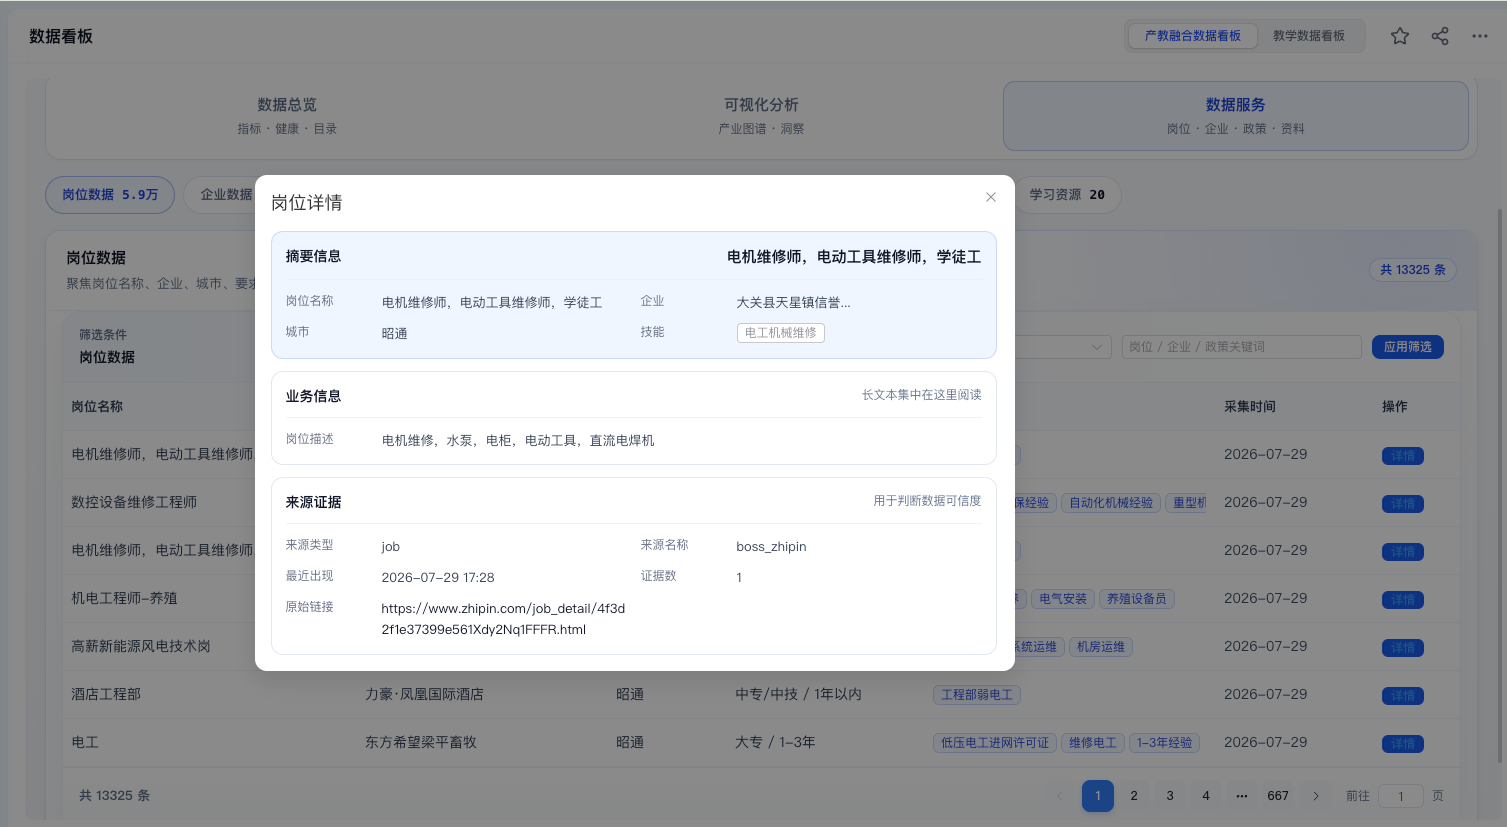Click the 自动化机械经验 tag

pos(1111,503)
